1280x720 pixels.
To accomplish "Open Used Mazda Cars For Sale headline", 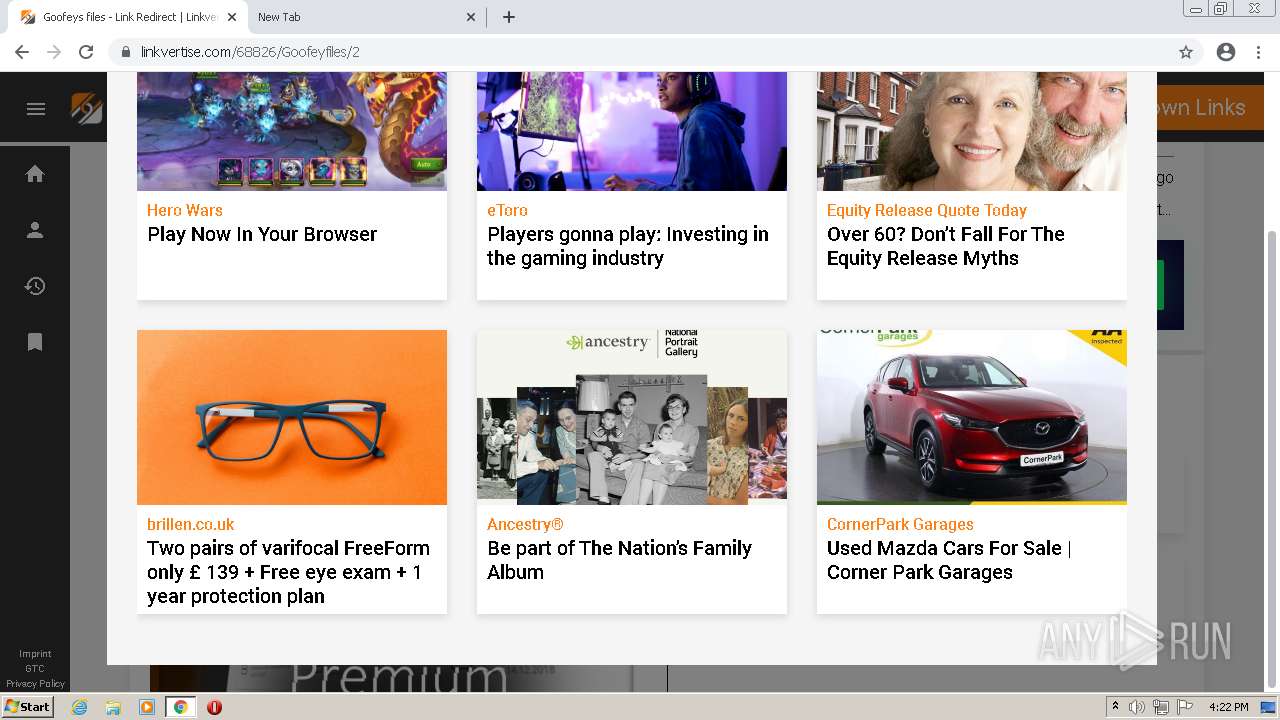I will point(949,560).
